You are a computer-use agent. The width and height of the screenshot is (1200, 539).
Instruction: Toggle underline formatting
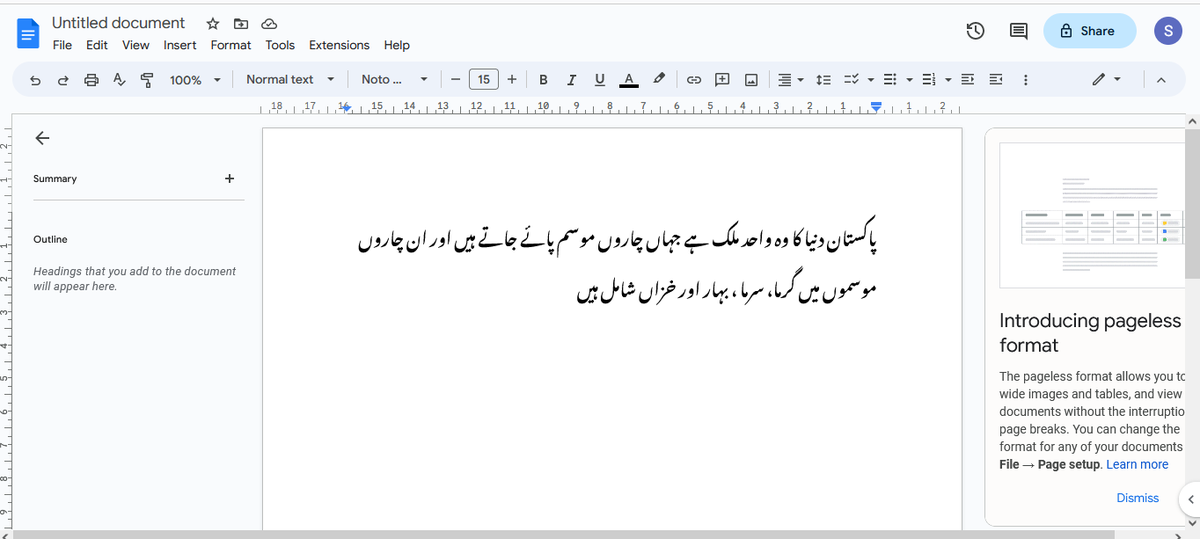(x=600, y=80)
